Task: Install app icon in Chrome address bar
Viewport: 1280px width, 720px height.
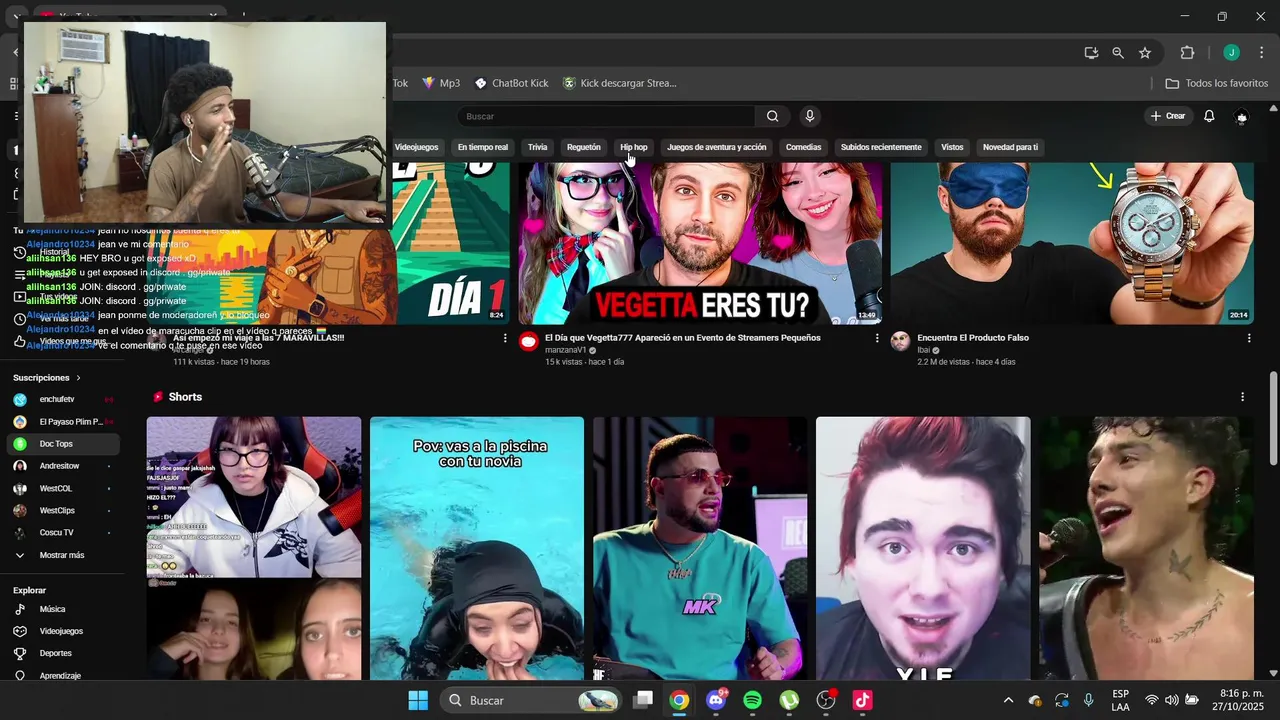Action: click(1091, 53)
